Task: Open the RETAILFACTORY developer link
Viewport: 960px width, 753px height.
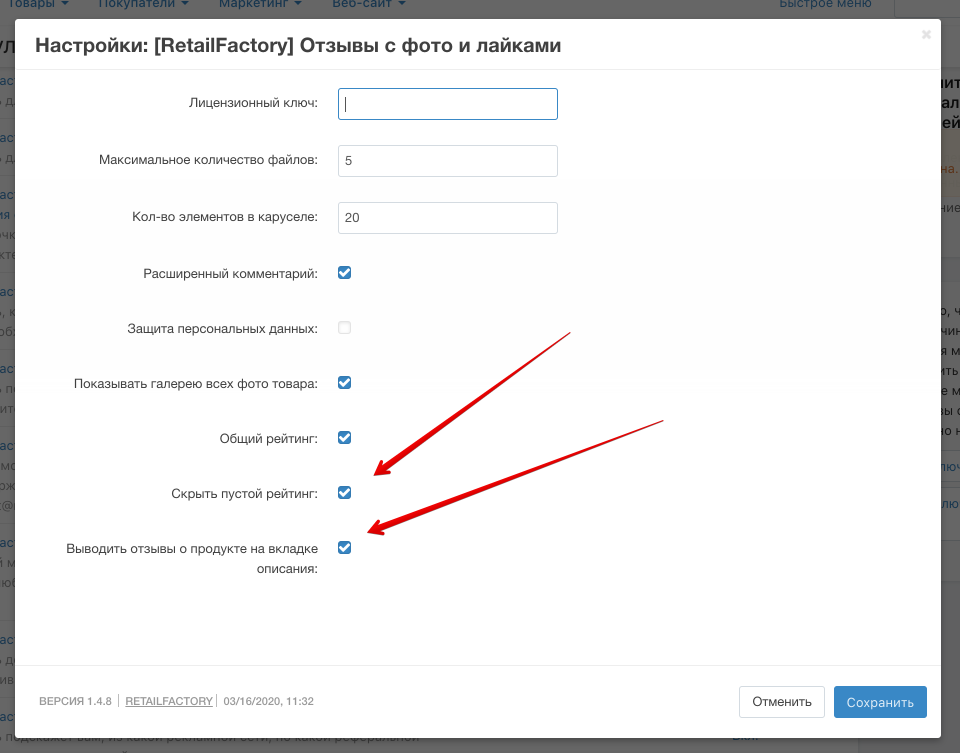Action: tap(169, 702)
